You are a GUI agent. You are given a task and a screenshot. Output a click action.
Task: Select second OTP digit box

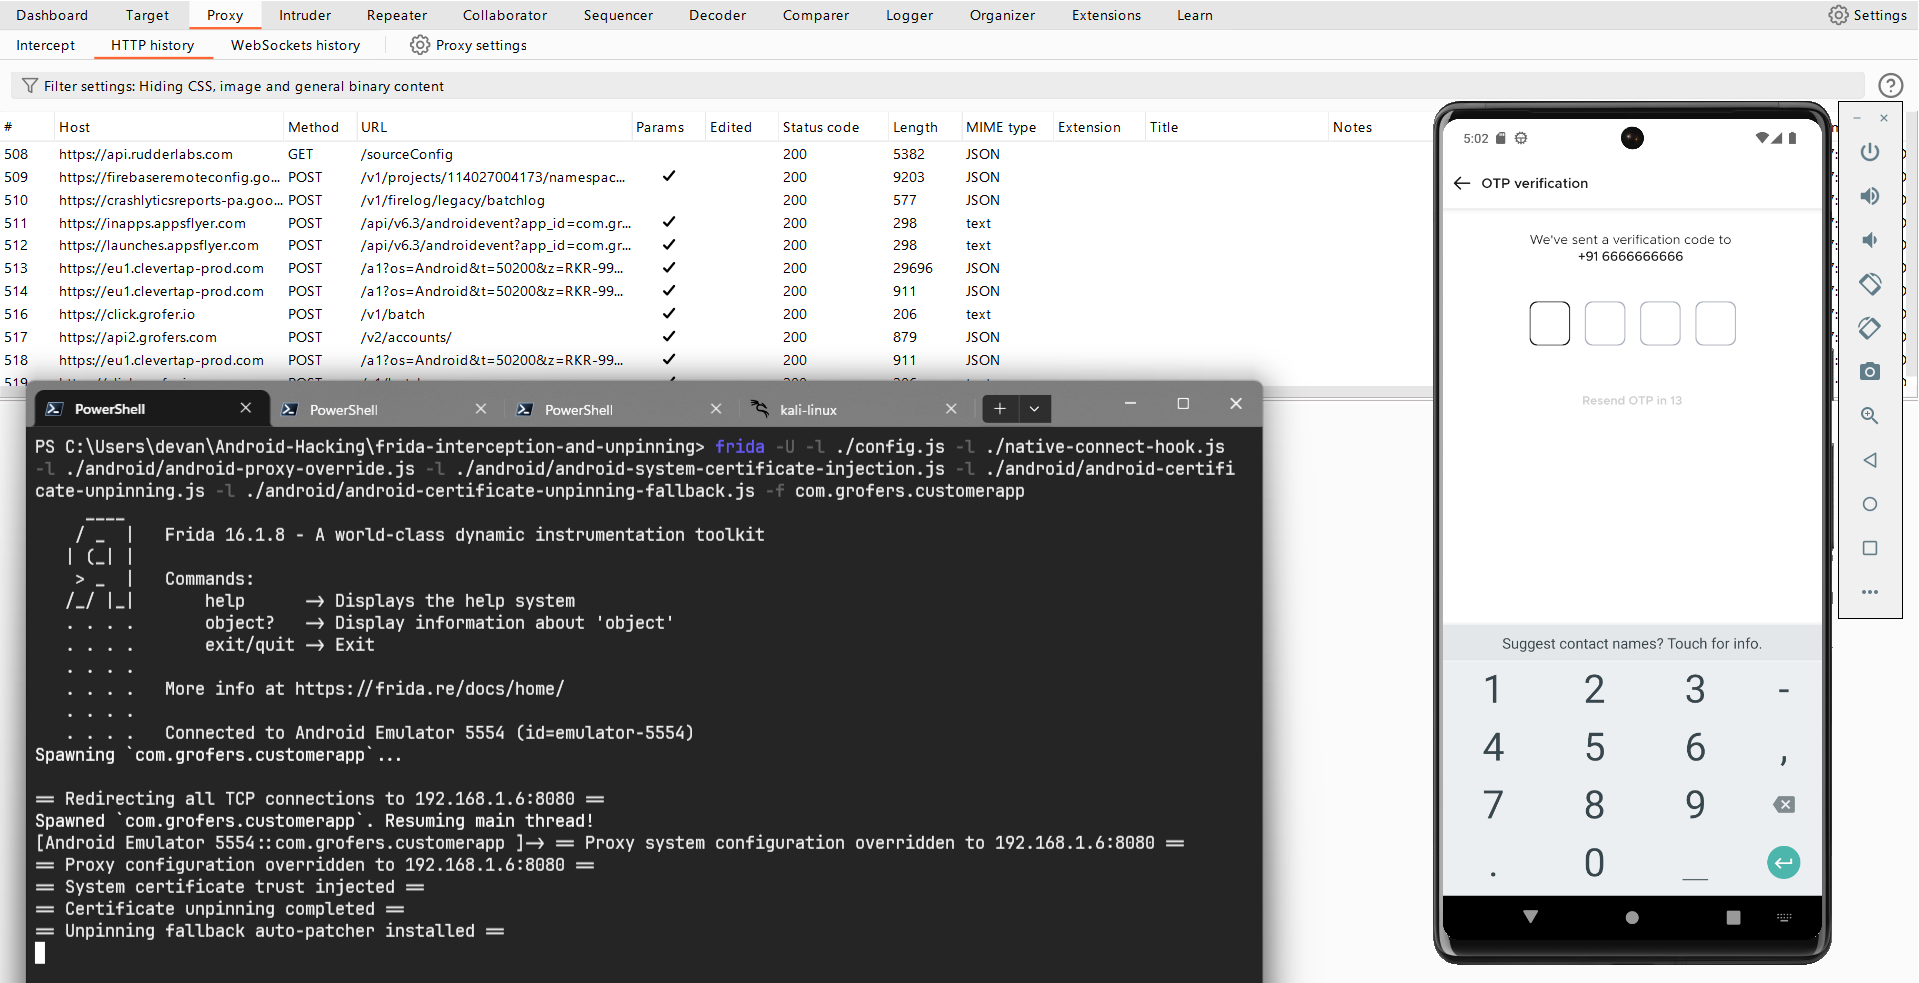point(1604,323)
